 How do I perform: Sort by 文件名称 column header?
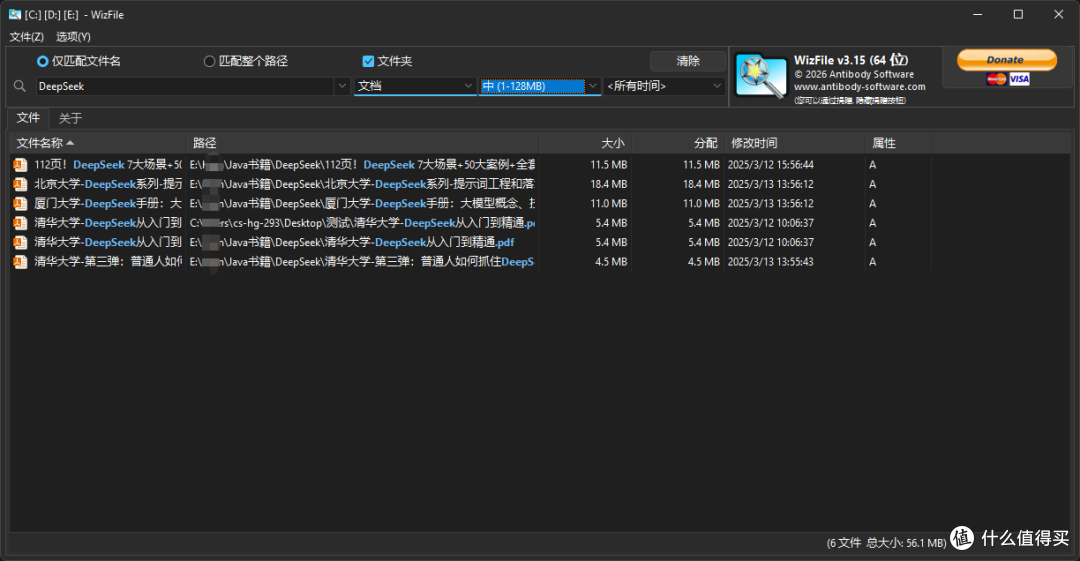tap(97, 143)
